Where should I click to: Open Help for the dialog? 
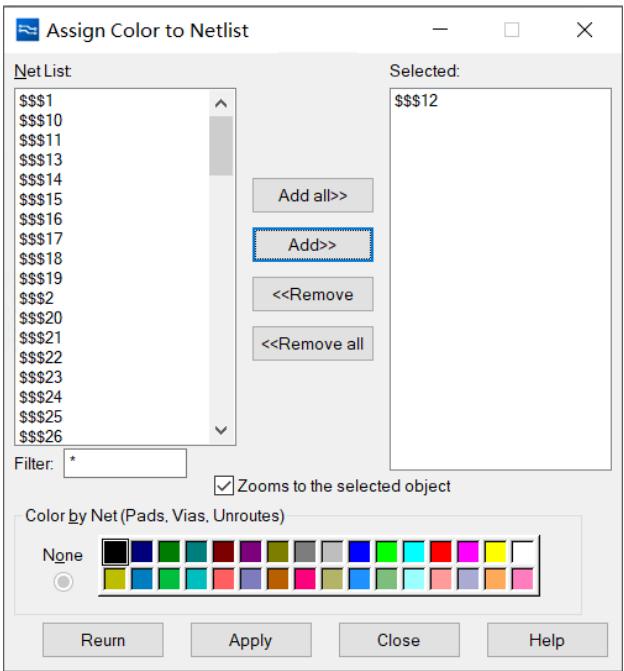coord(546,640)
